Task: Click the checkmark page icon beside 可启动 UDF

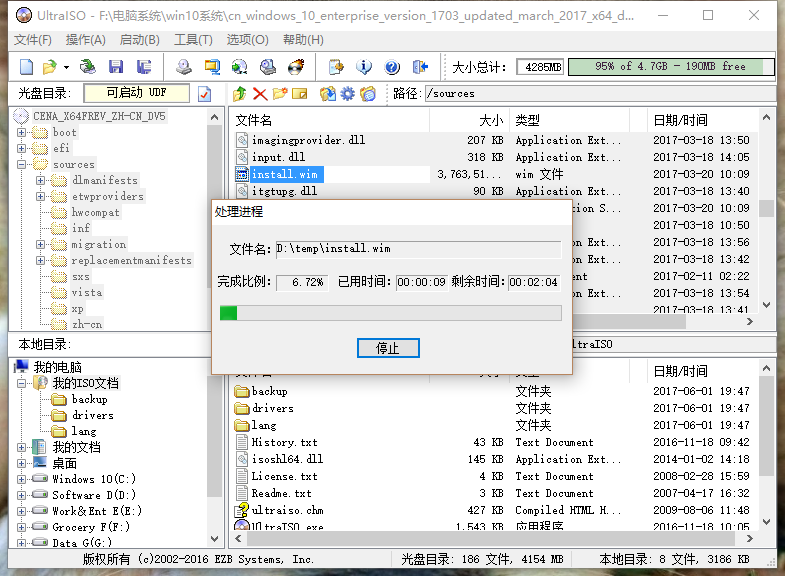Action: [x=204, y=94]
